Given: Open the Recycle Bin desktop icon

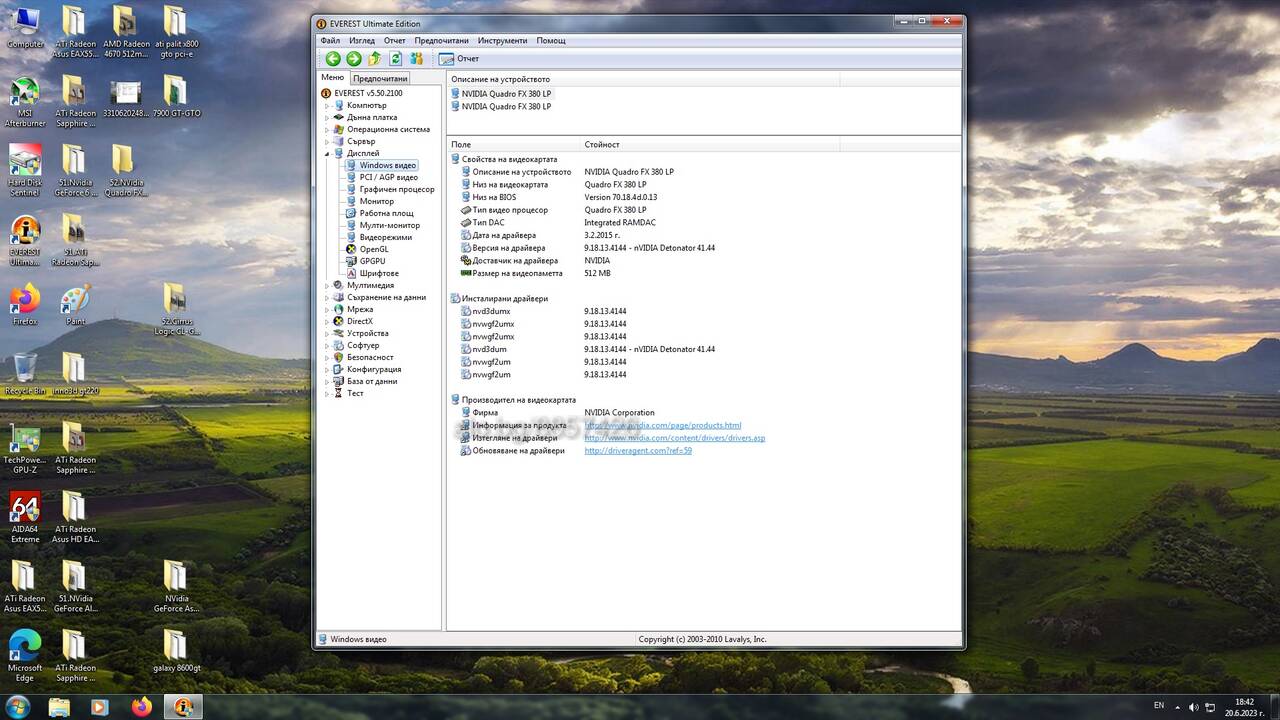Looking at the screenshot, I should 25,374.
